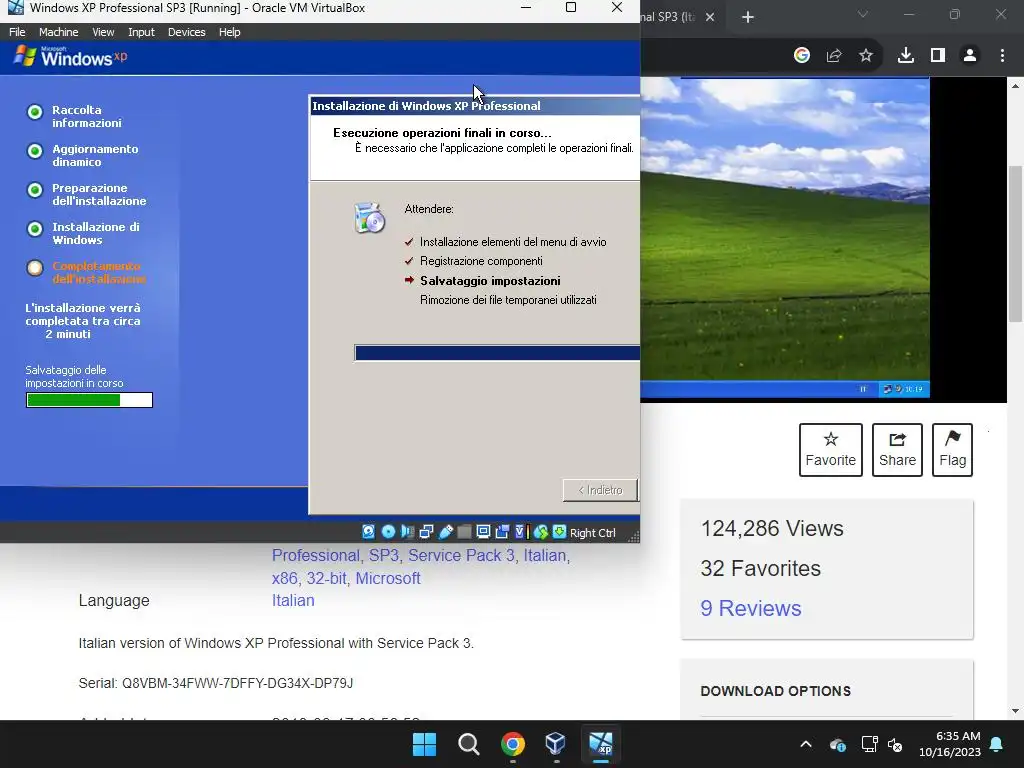Viewport: 1024px width, 768px height.
Task: Open the Chrome three-dot menu
Action: (1002, 56)
